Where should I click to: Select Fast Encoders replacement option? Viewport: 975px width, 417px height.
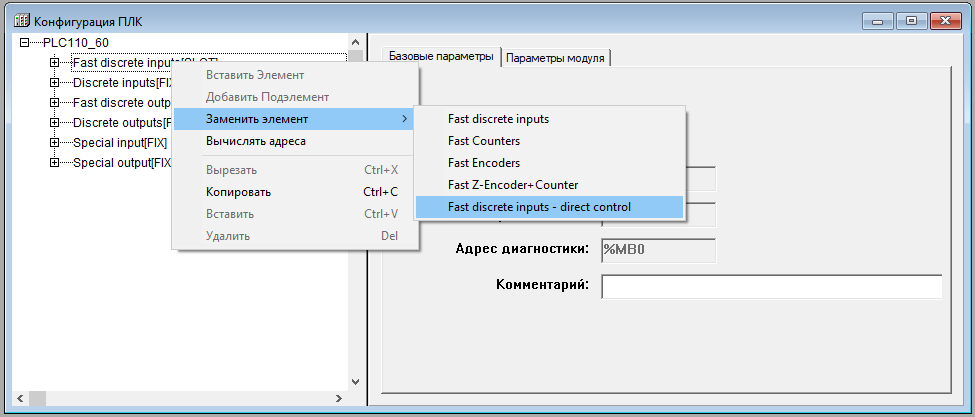(x=484, y=163)
